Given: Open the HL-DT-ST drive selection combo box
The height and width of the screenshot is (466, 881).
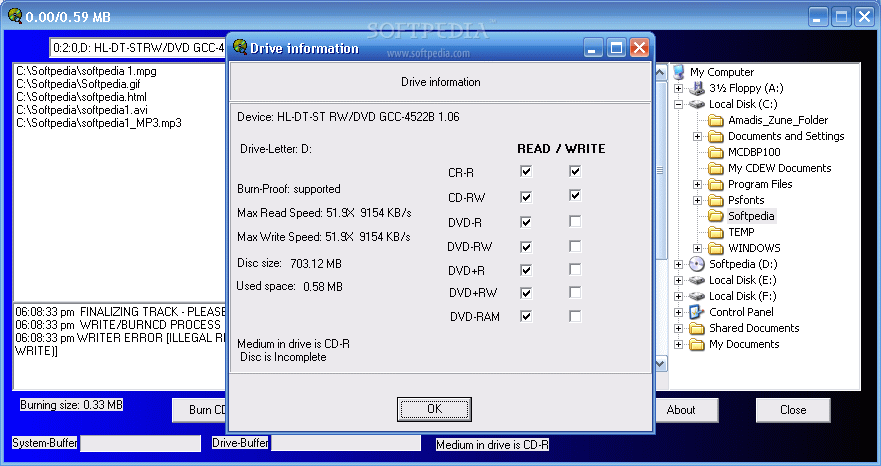Looking at the screenshot, I should [x=138, y=48].
